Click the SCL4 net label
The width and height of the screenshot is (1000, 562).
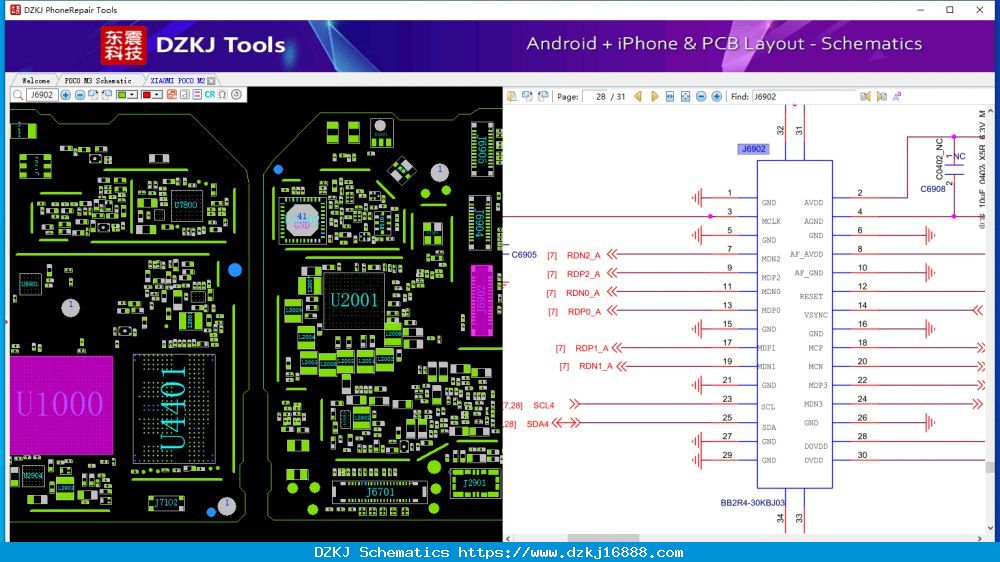544,405
